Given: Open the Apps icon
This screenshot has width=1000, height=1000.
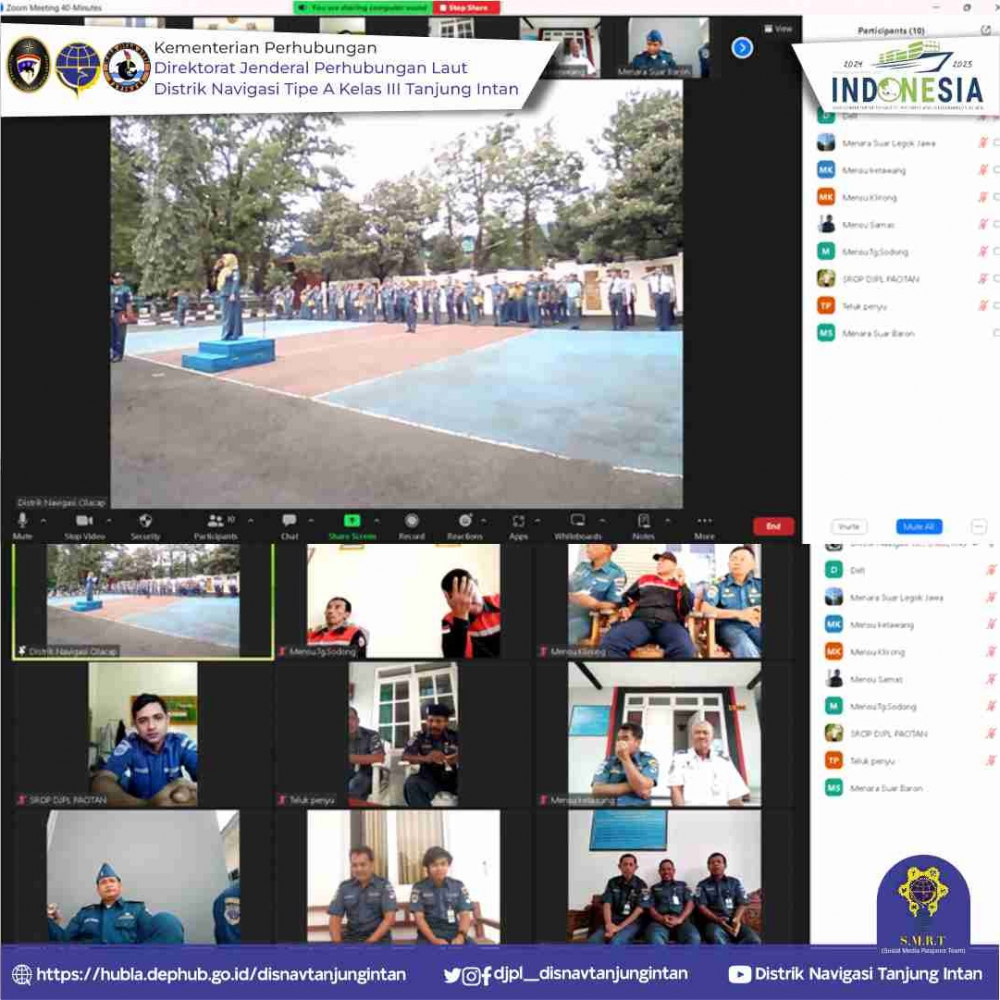Looking at the screenshot, I should 518,521.
